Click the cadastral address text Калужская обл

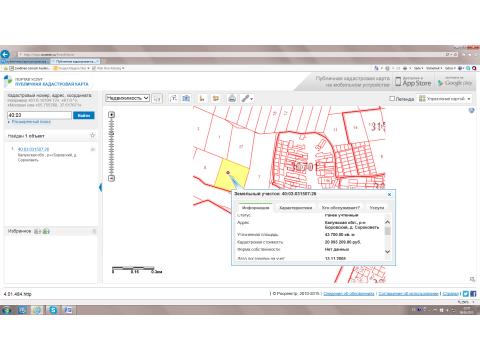(351, 225)
